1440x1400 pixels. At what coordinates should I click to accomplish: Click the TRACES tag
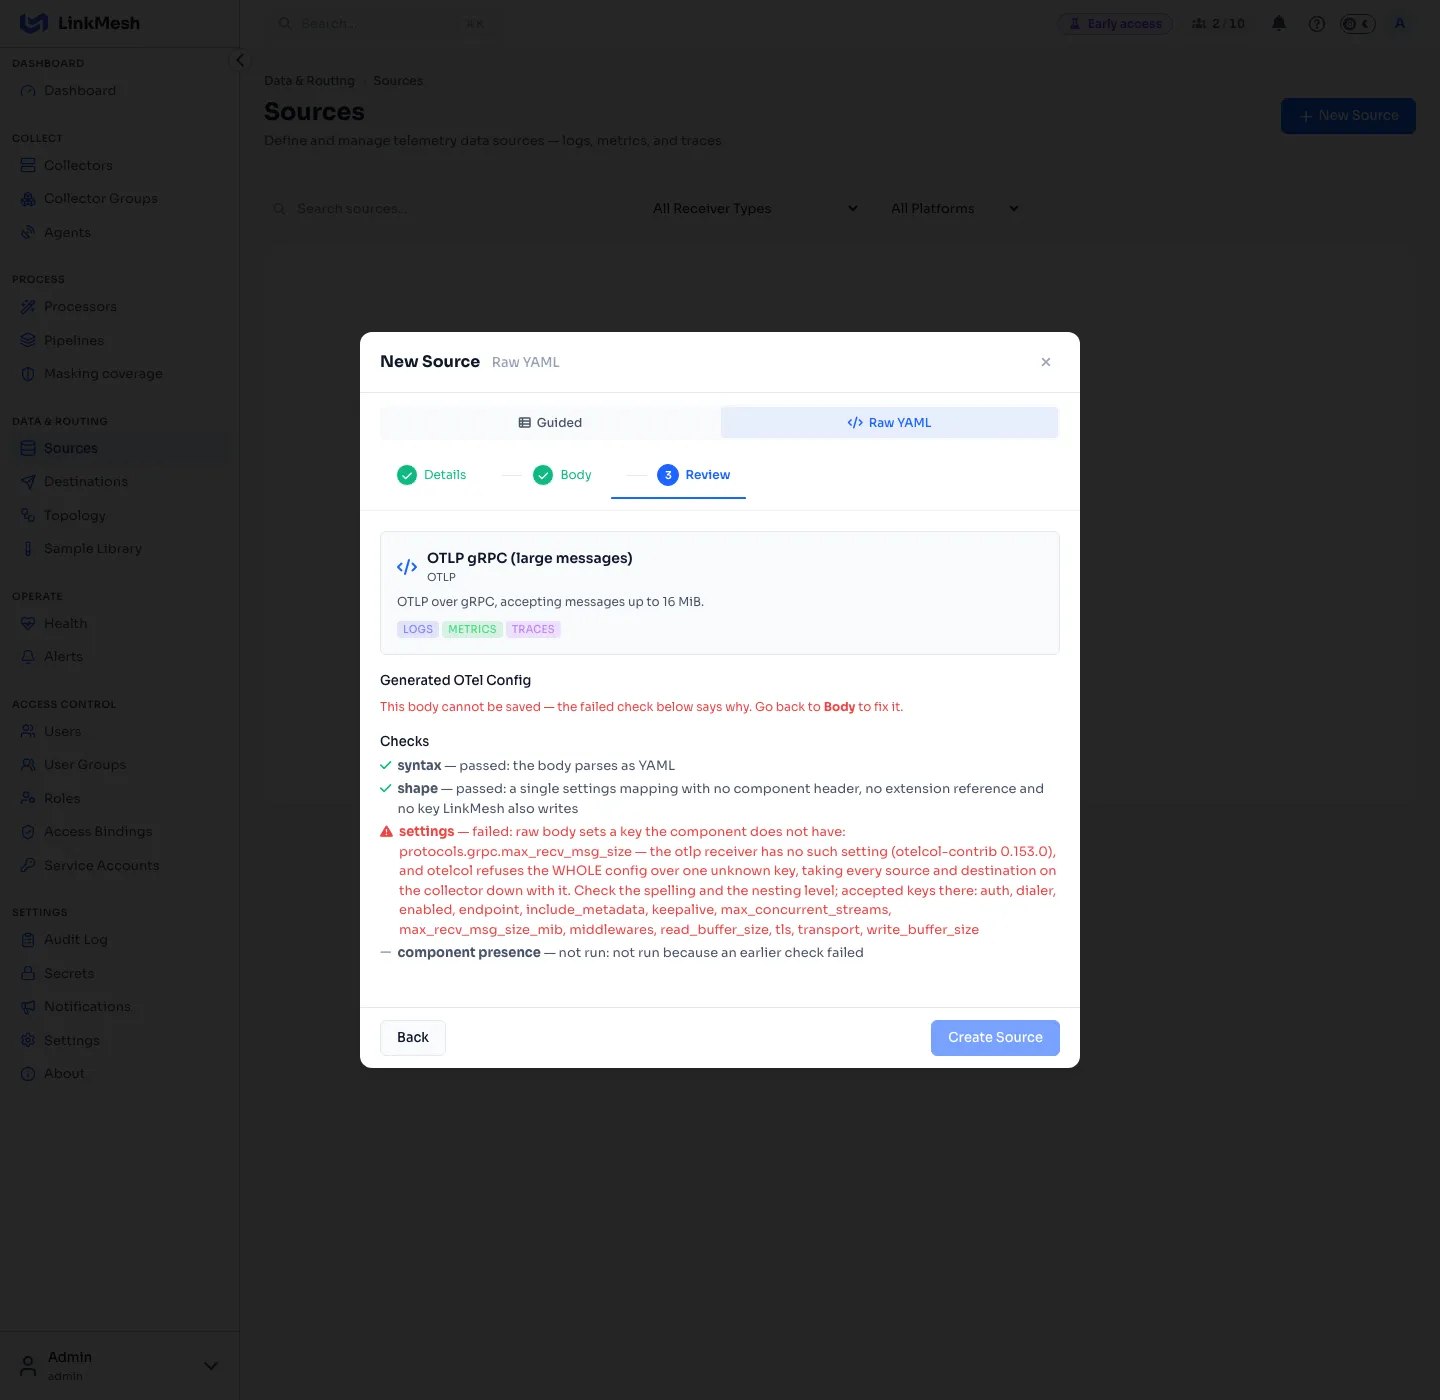tap(533, 630)
